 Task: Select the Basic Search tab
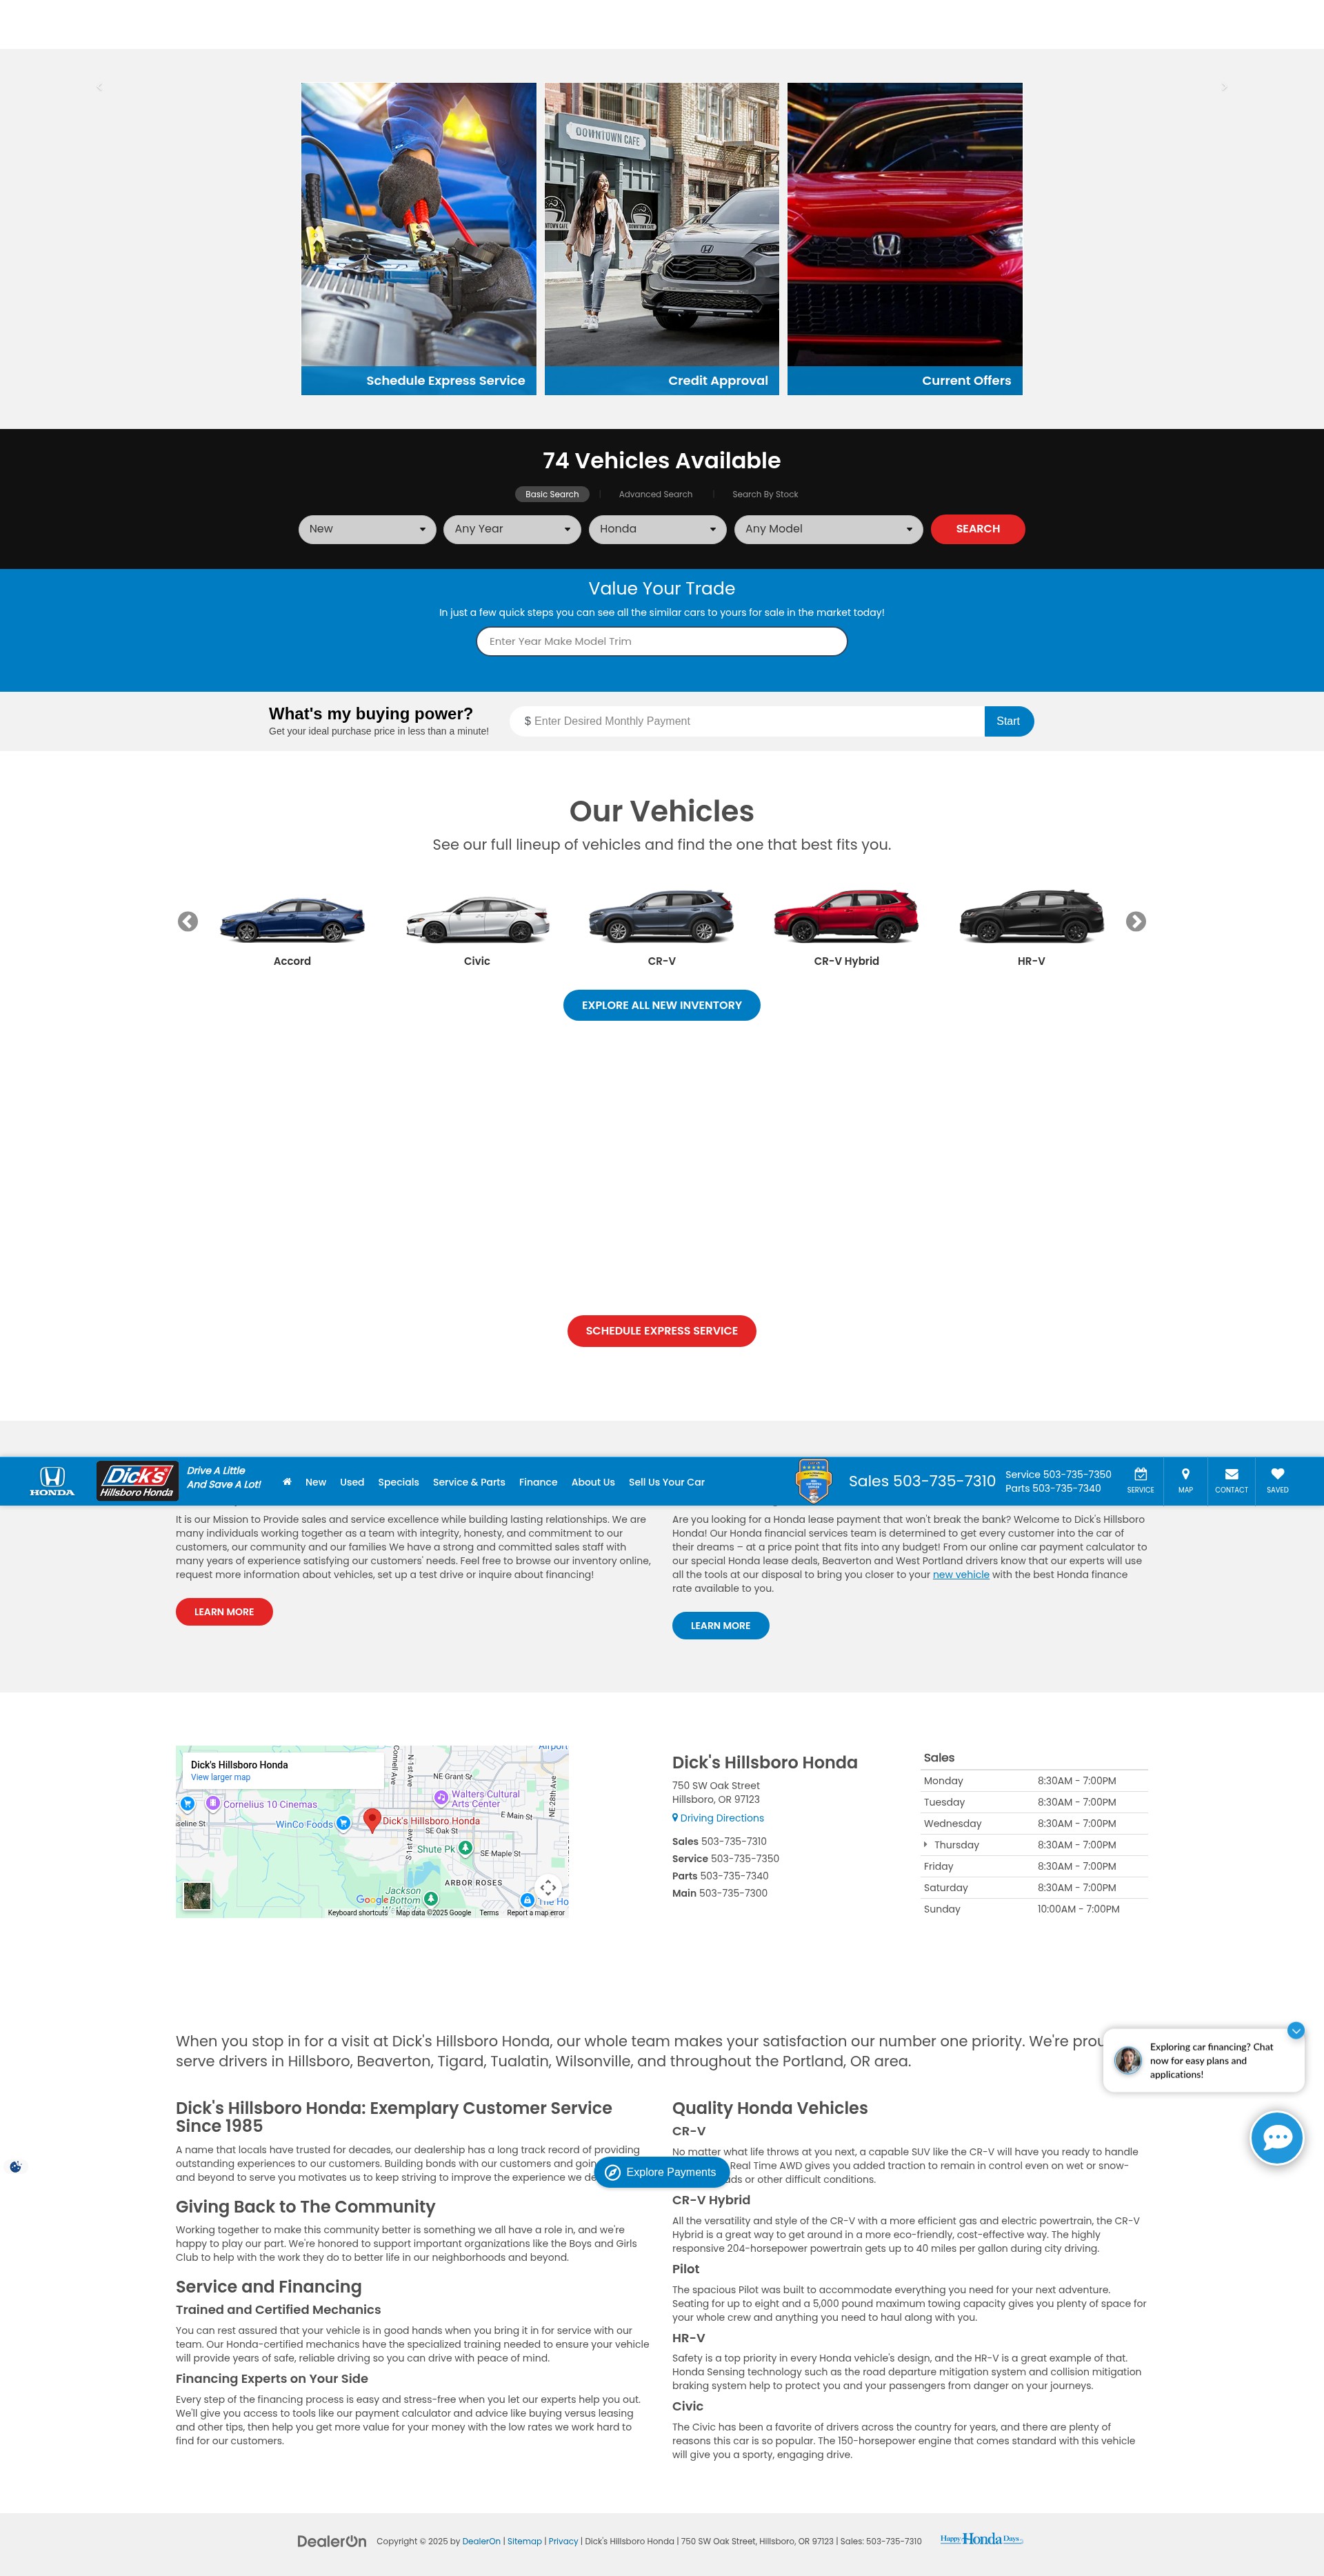552,494
